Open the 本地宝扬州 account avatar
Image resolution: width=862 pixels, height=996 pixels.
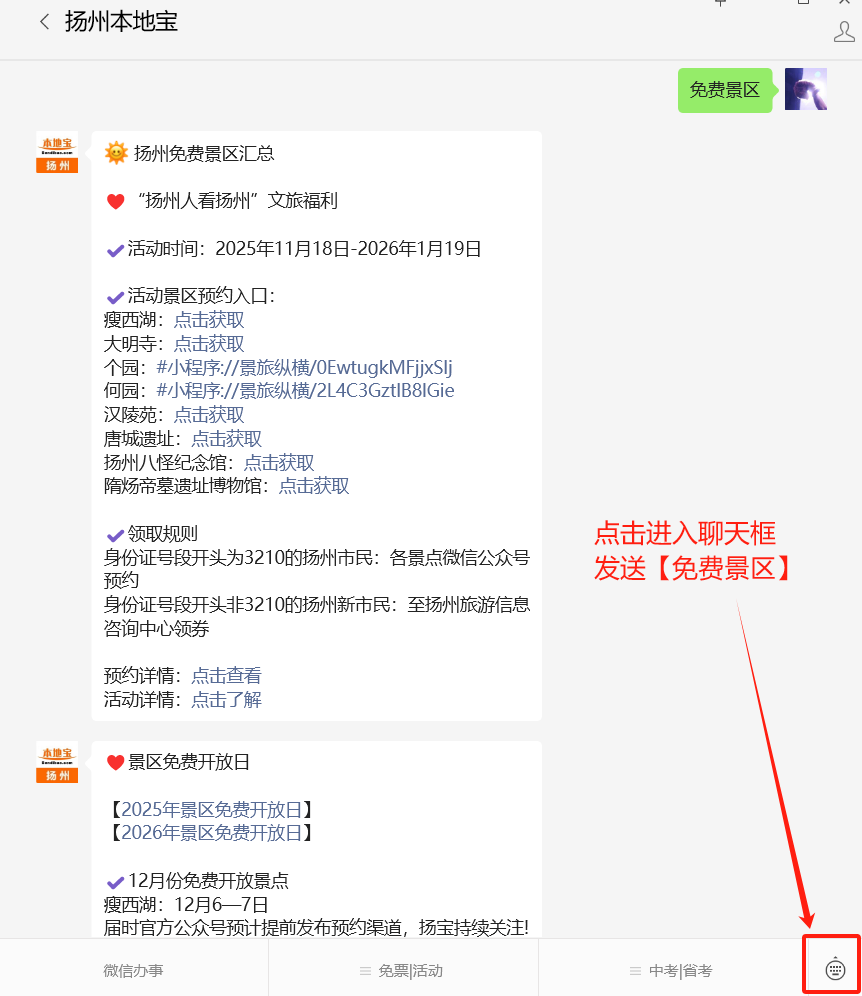tap(57, 153)
